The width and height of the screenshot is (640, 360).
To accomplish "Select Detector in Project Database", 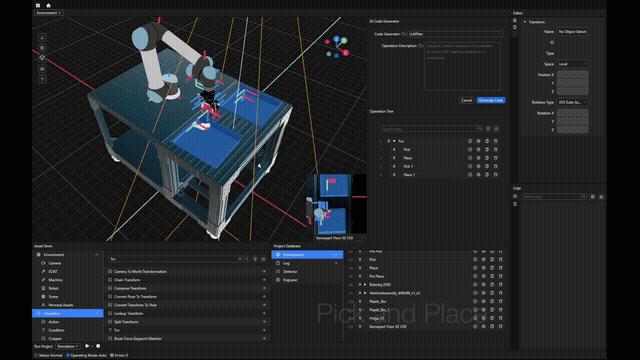I will (x=290, y=271).
